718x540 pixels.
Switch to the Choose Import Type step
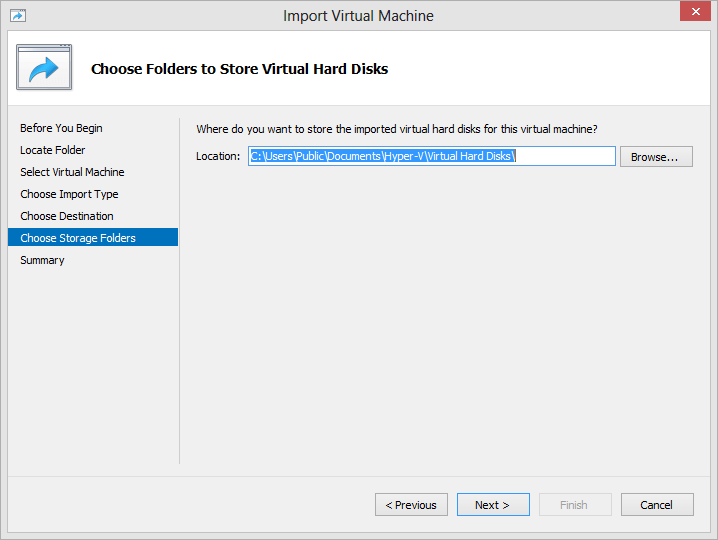pos(69,194)
